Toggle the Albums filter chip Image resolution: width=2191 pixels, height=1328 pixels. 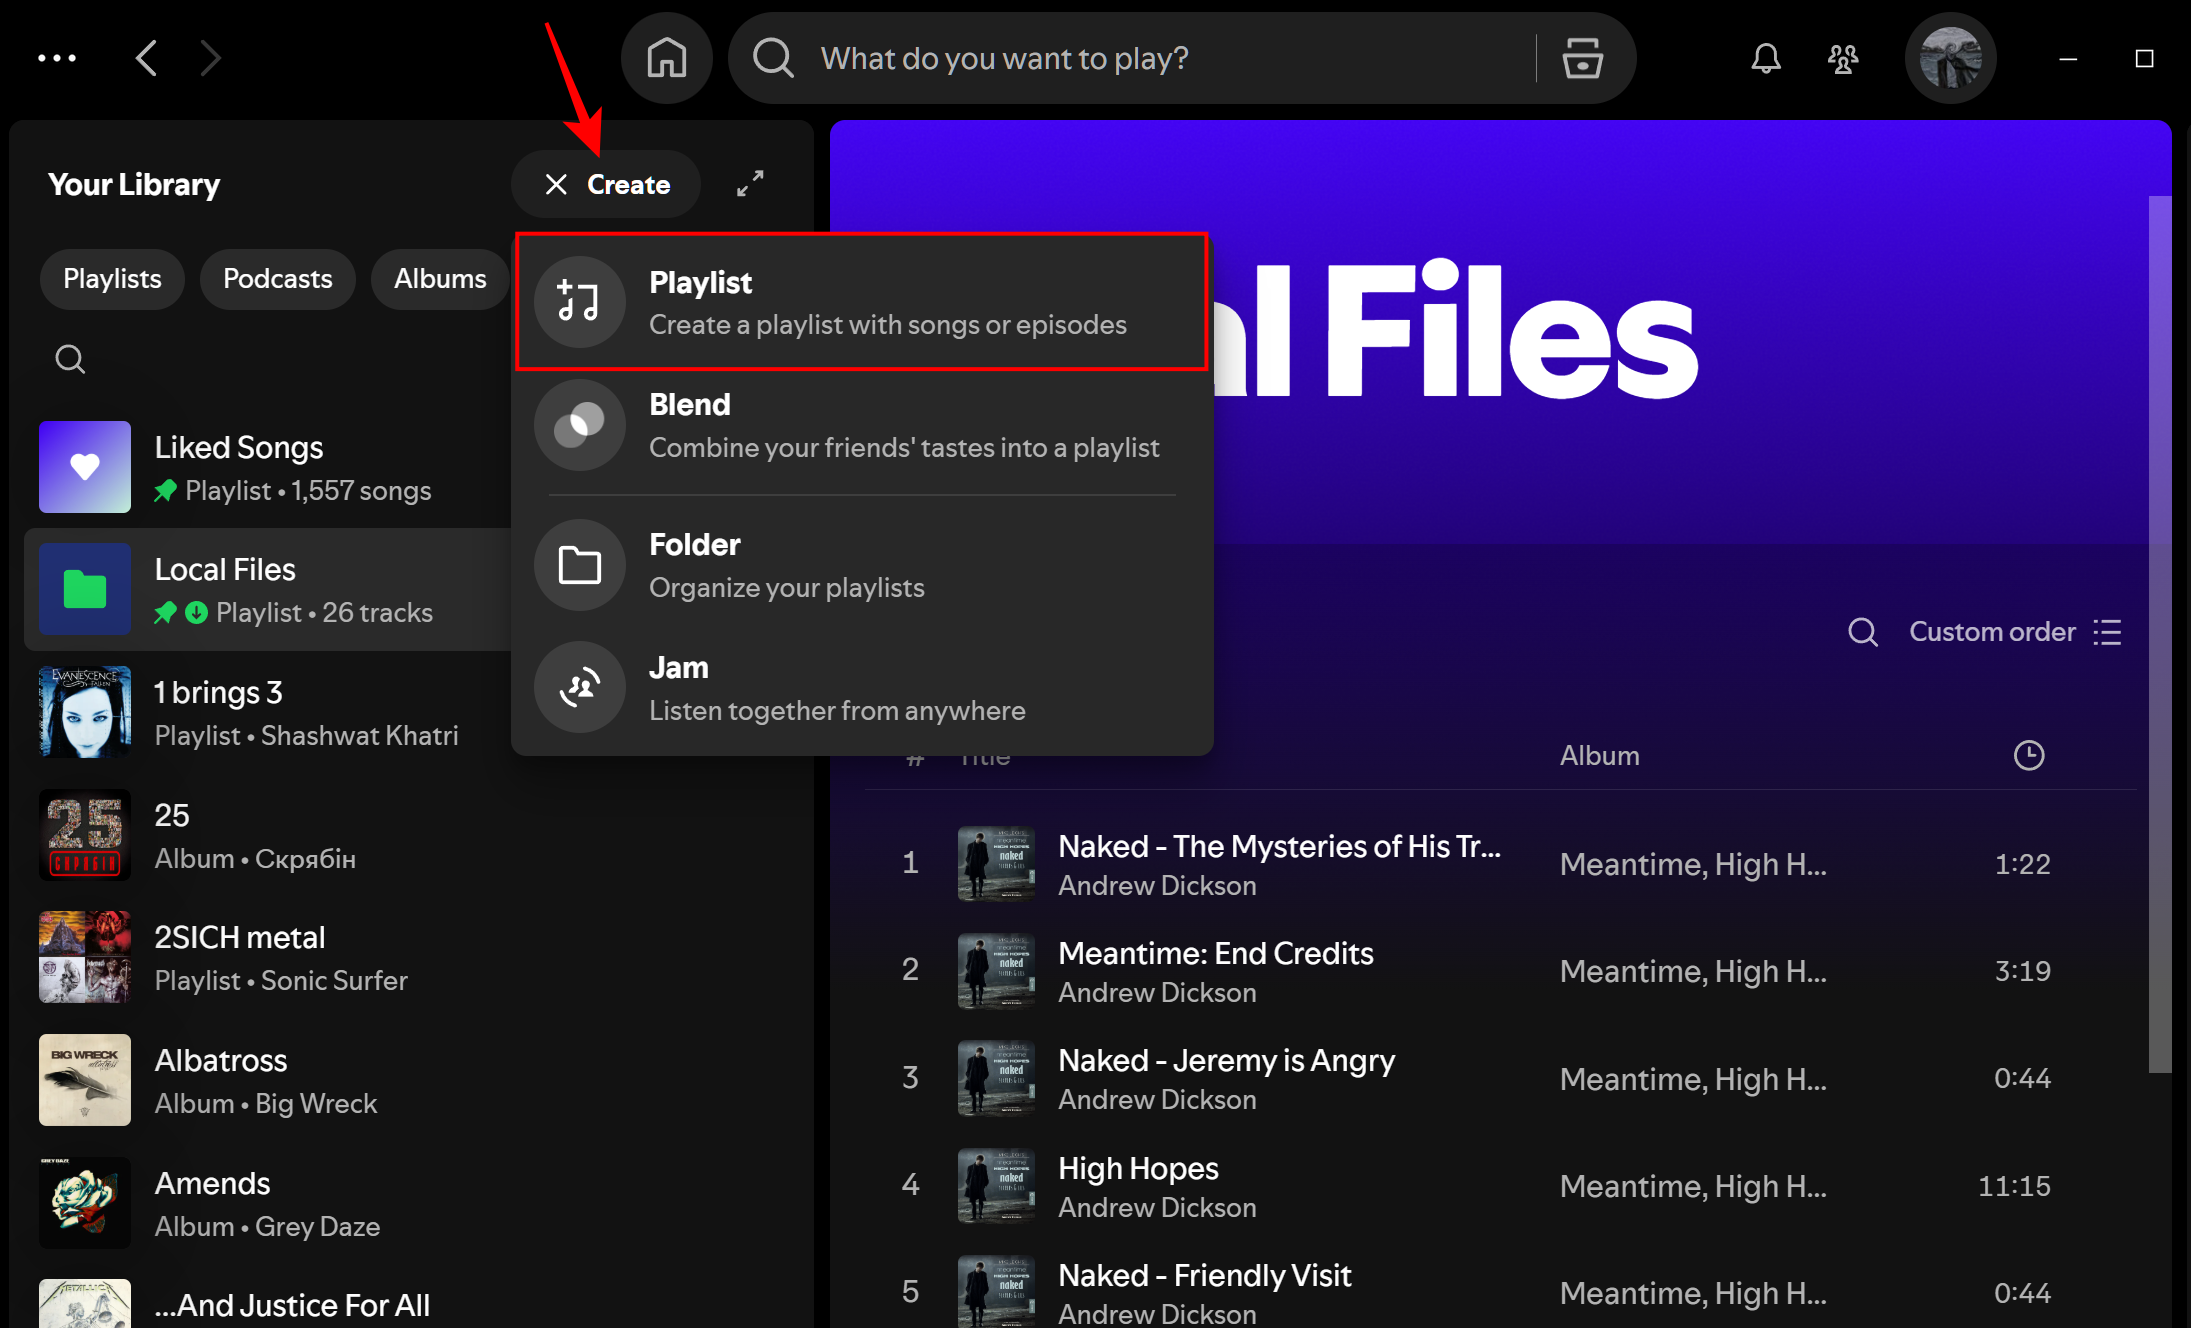[440, 279]
